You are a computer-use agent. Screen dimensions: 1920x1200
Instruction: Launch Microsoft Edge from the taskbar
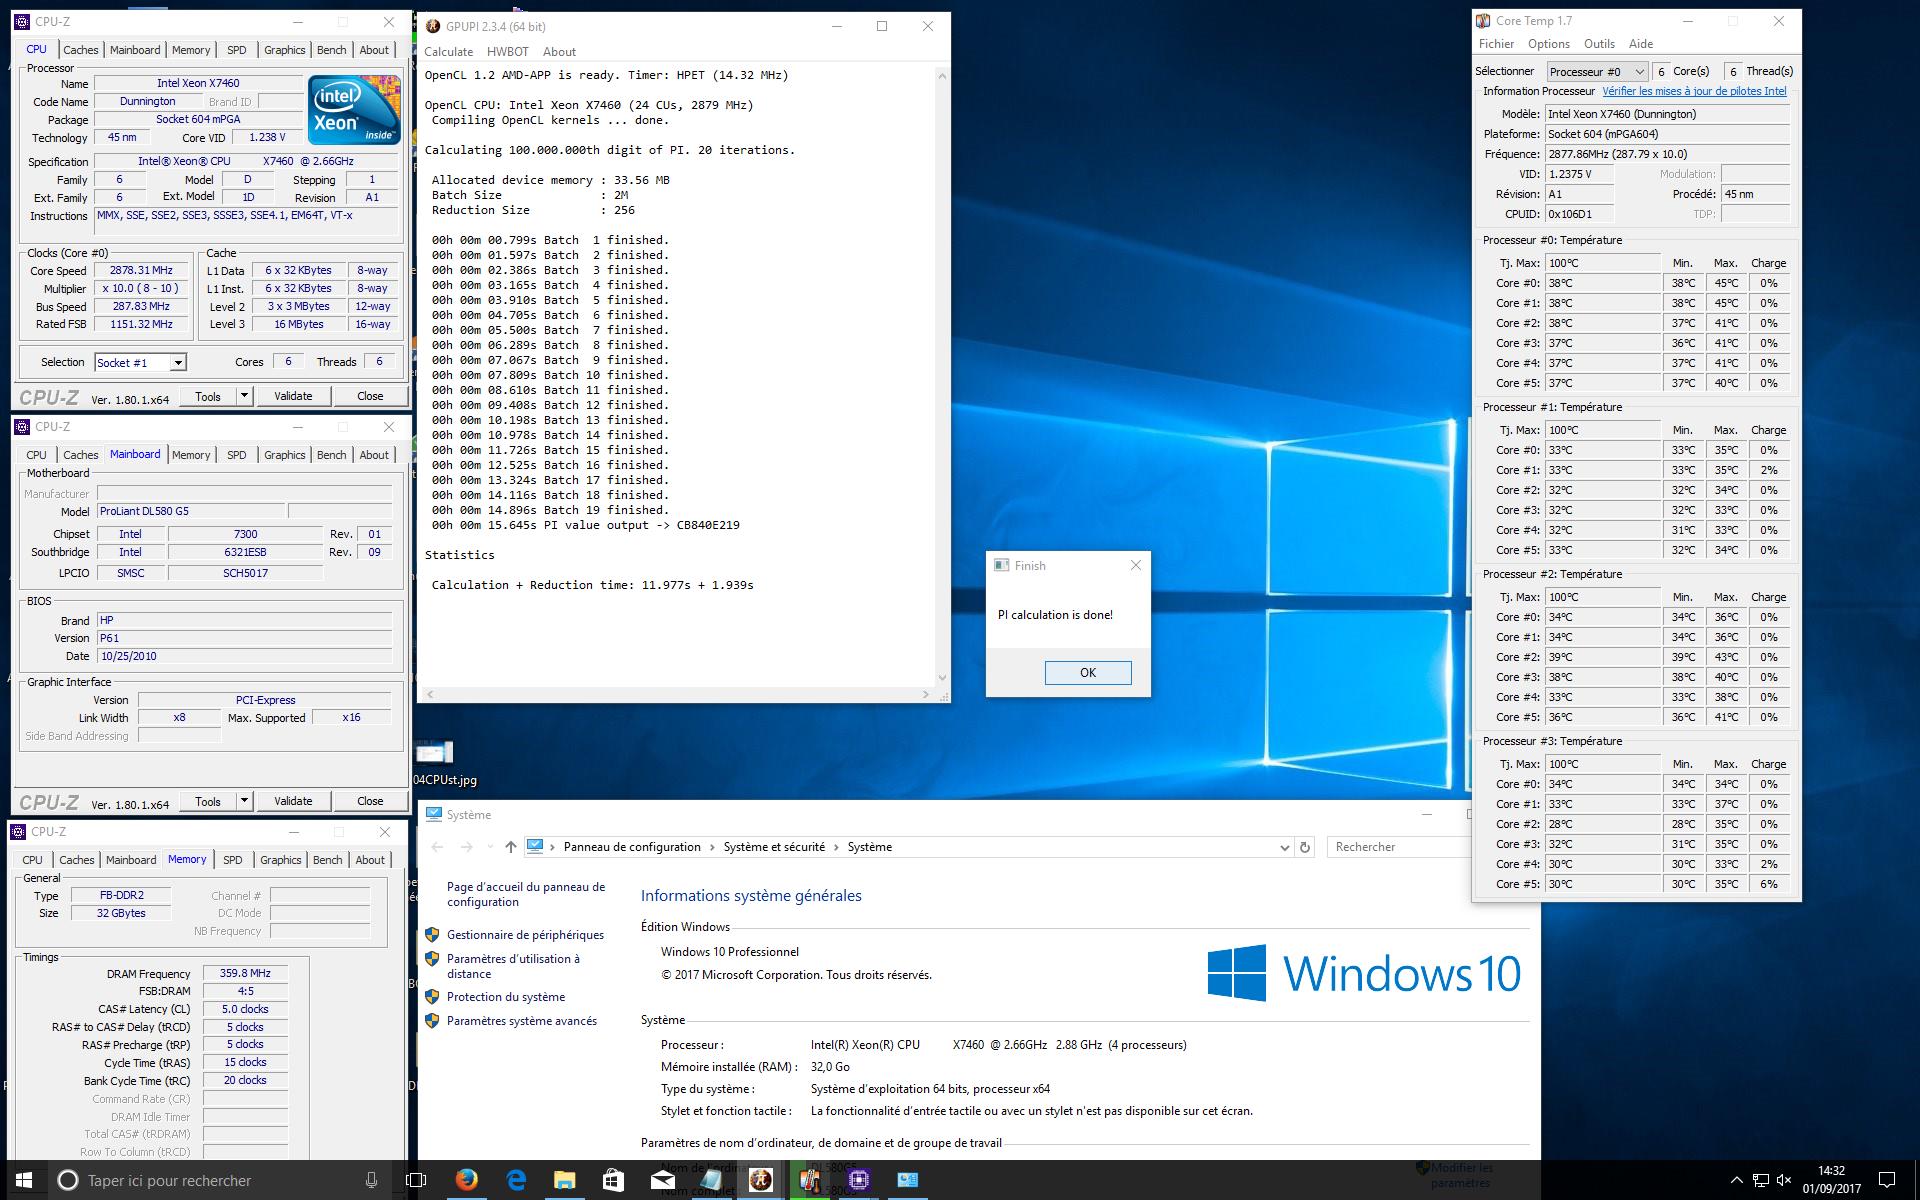(516, 1181)
